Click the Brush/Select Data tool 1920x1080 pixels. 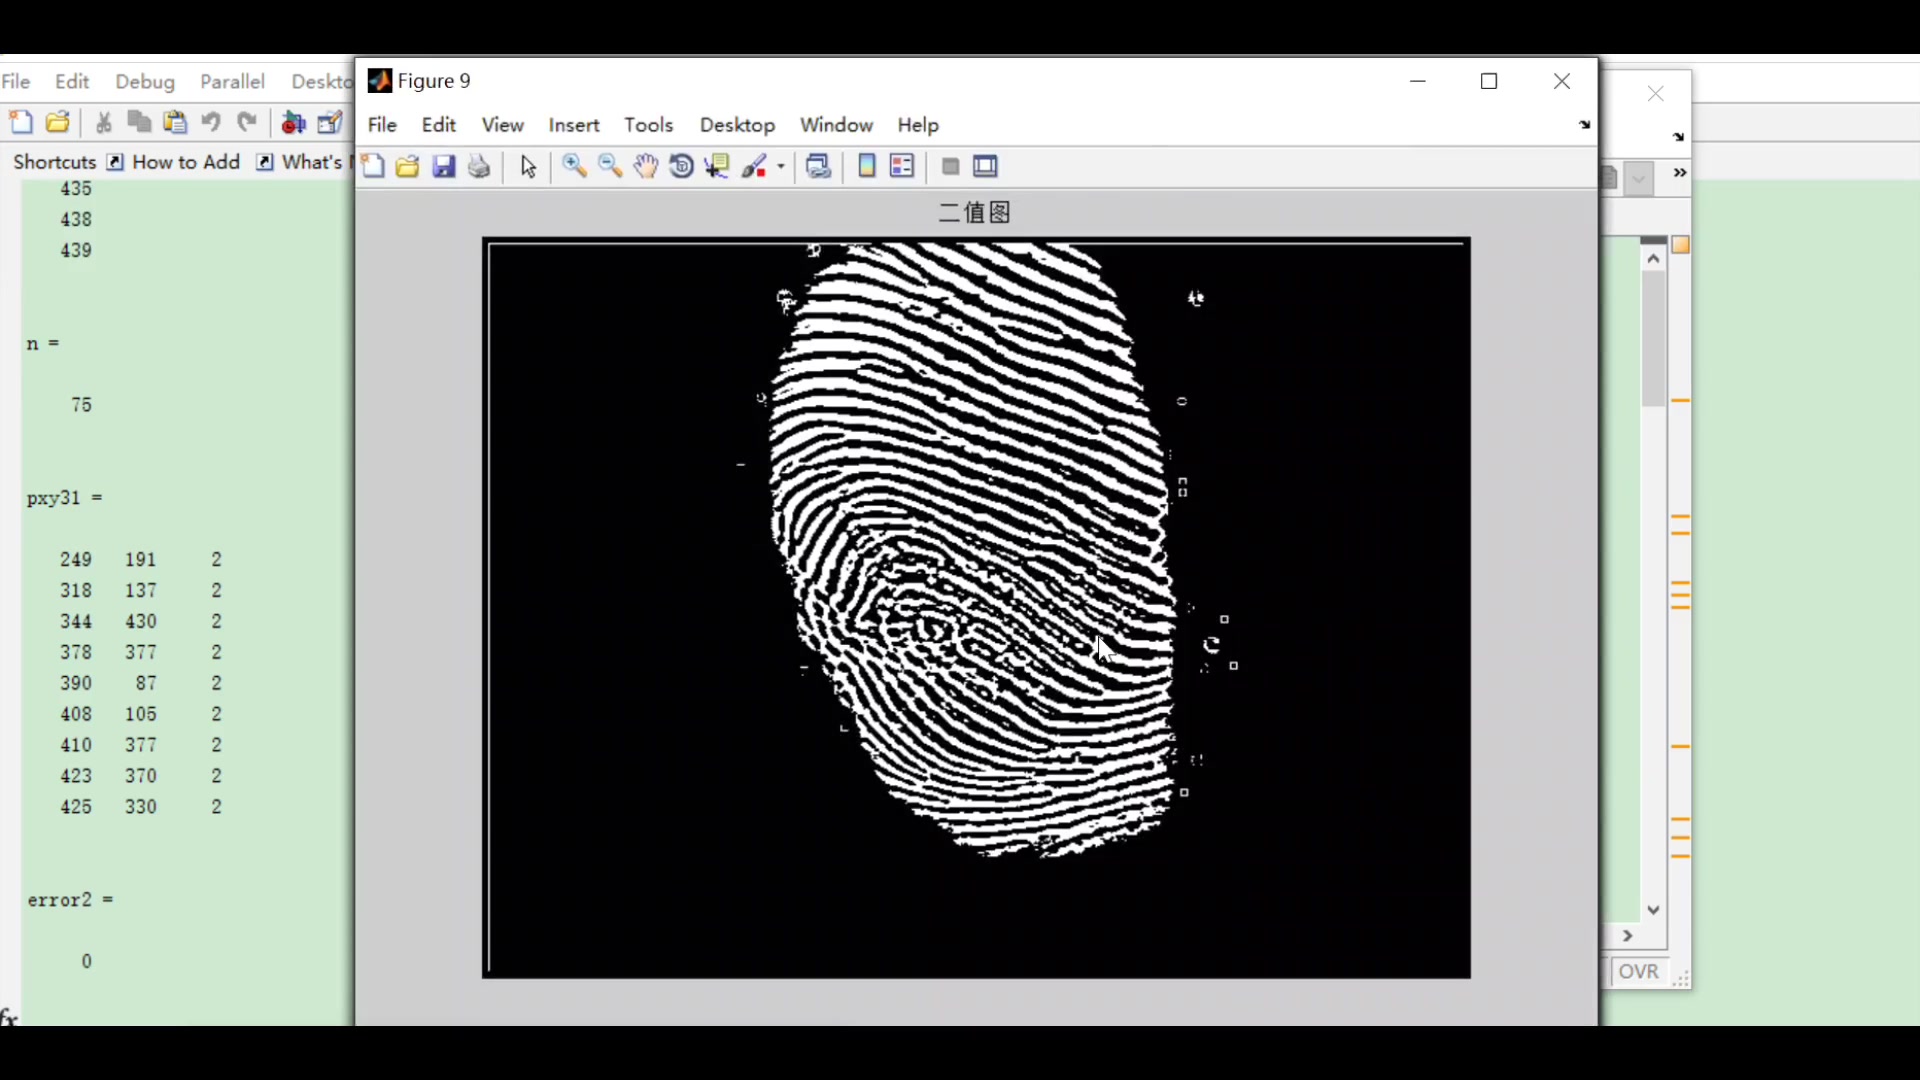[755, 167]
